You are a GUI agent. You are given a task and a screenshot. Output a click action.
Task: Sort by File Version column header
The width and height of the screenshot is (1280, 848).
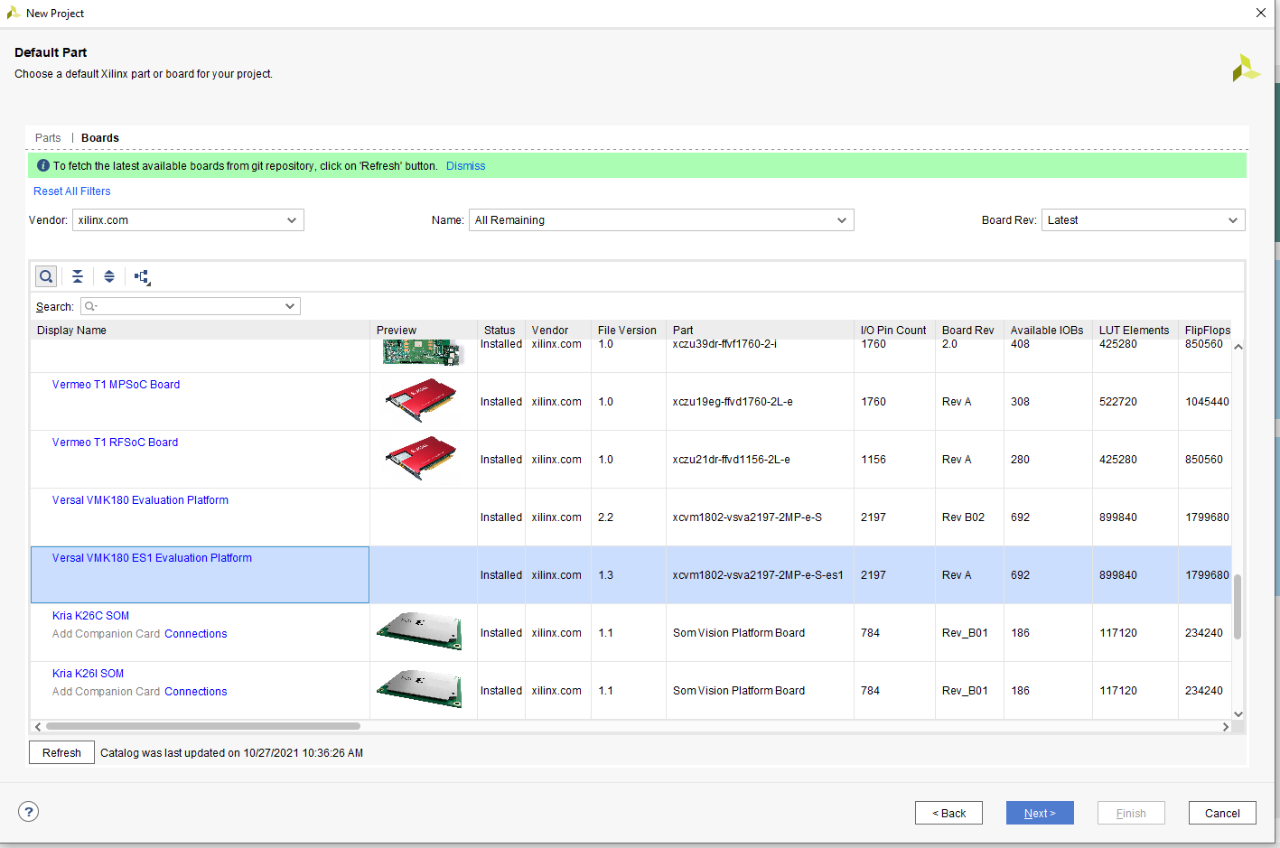pyautogui.click(x=628, y=330)
